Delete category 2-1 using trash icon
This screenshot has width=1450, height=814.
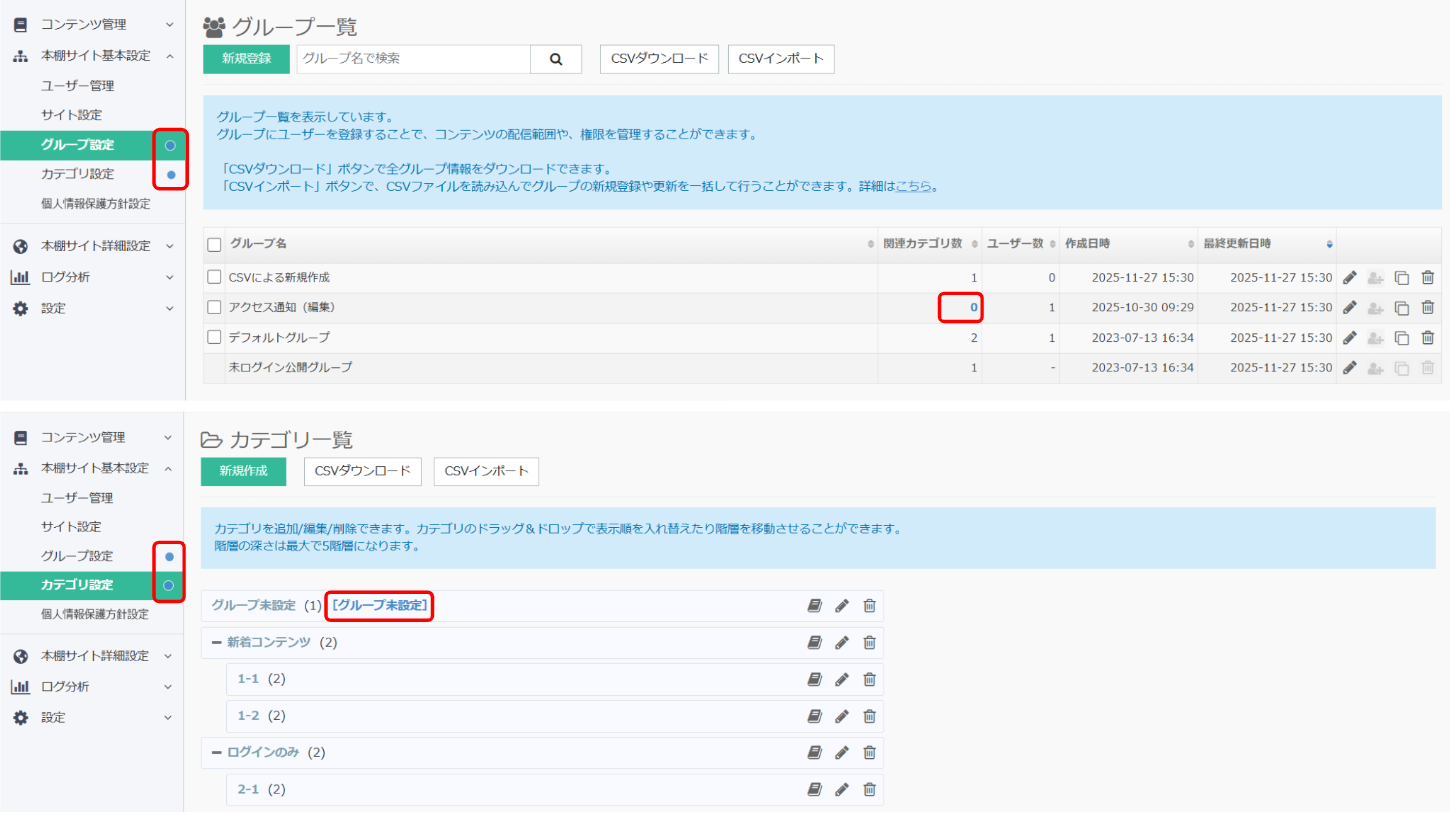click(869, 790)
